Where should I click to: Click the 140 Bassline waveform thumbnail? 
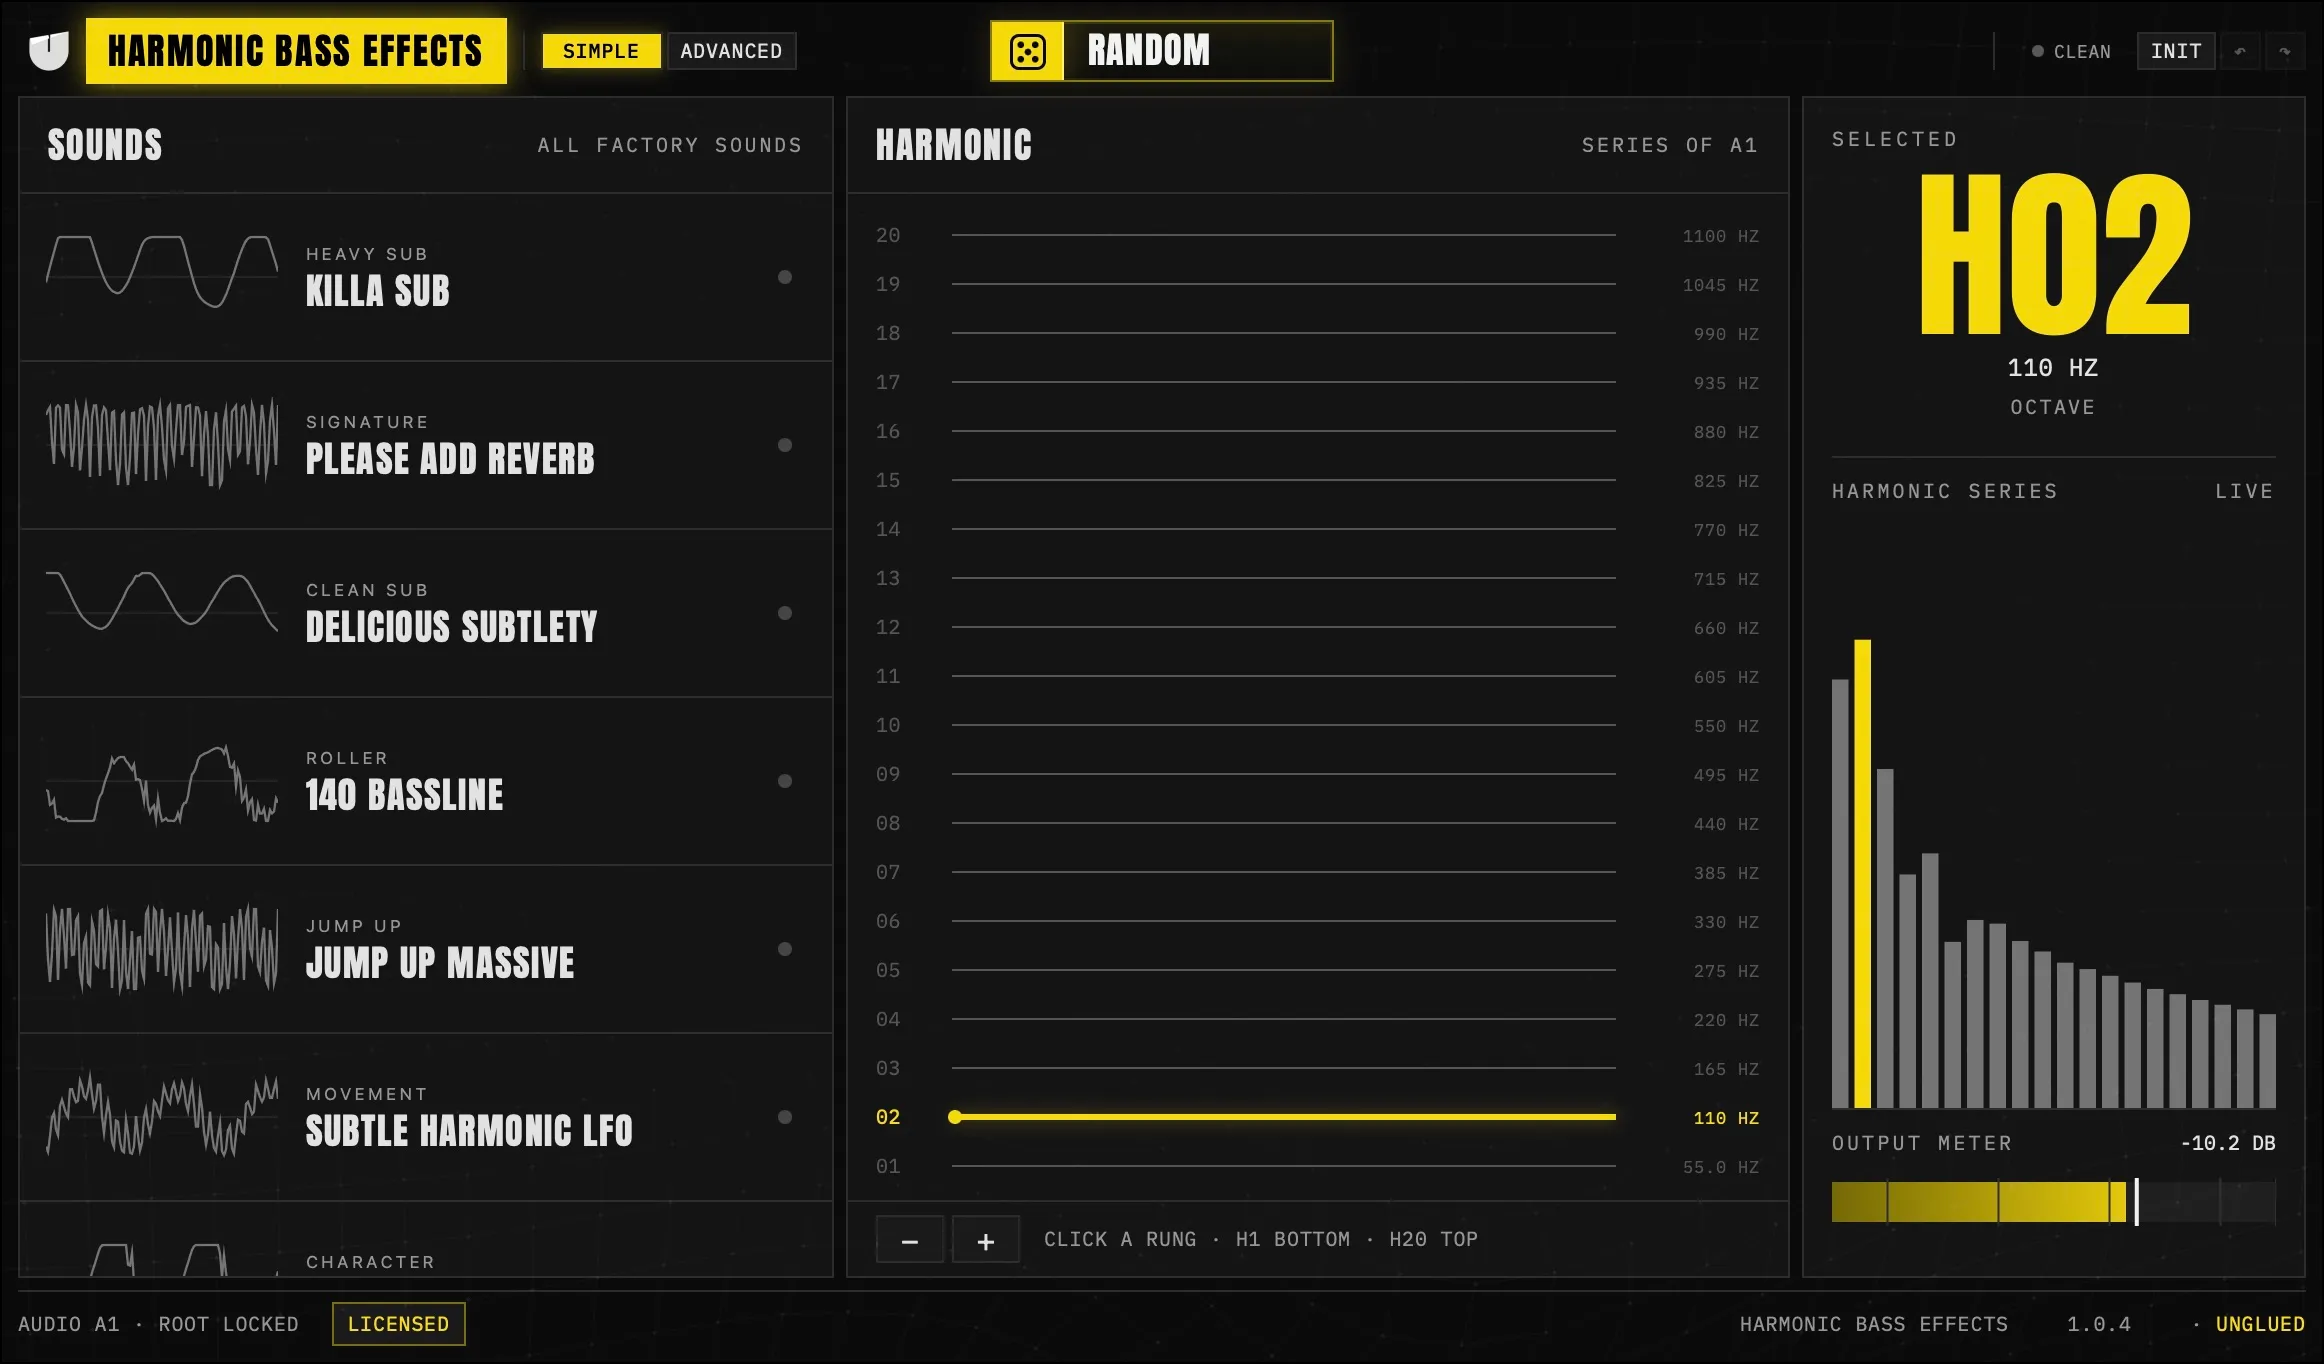click(x=162, y=784)
